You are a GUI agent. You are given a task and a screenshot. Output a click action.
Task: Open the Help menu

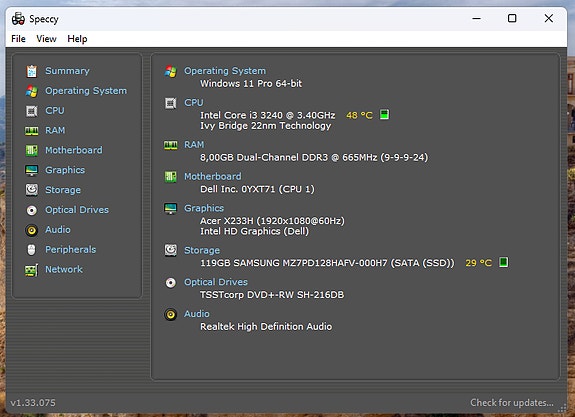(77, 39)
